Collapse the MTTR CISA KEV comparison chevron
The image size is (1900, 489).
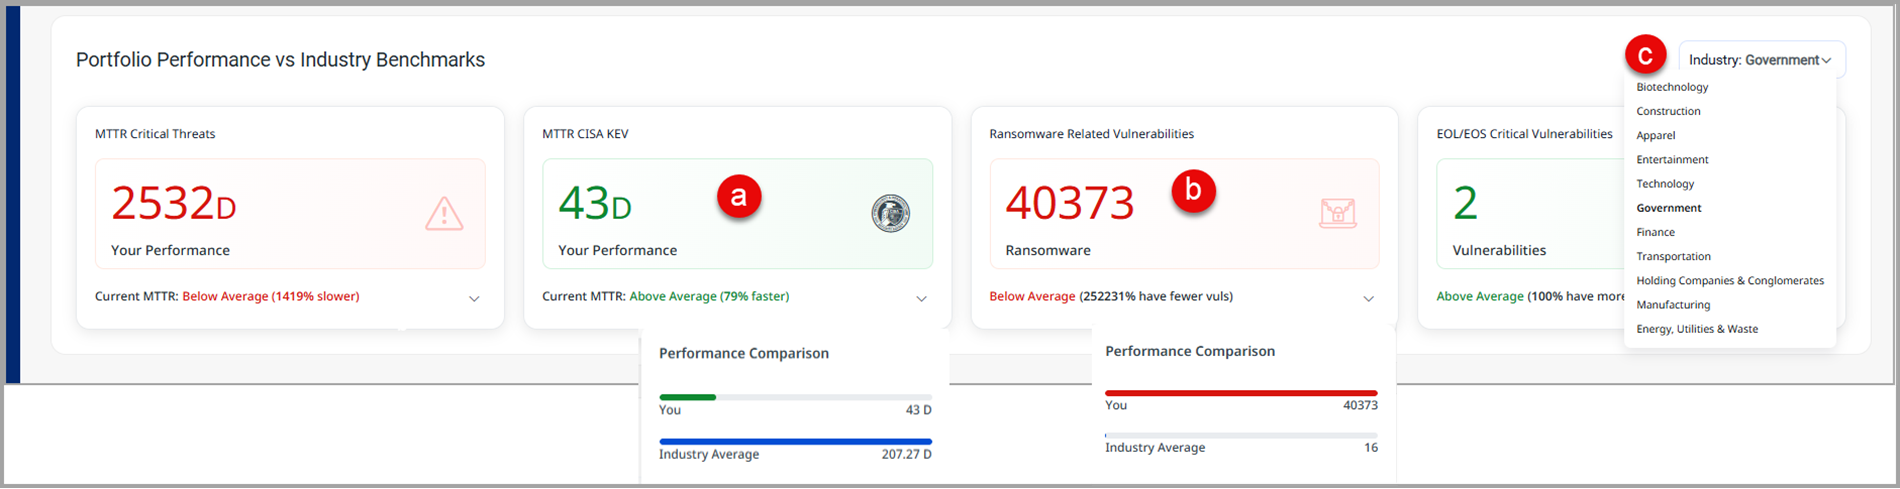pyautogui.click(x=921, y=298)
